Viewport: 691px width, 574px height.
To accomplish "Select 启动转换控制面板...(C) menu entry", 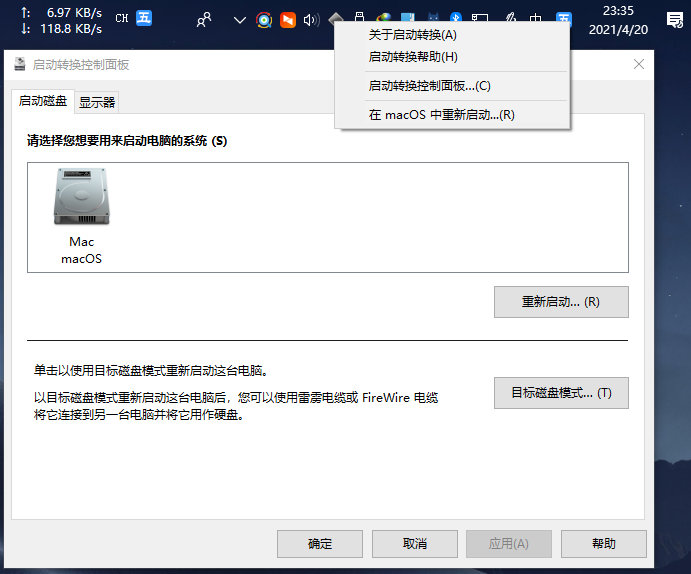I will 429,86.
